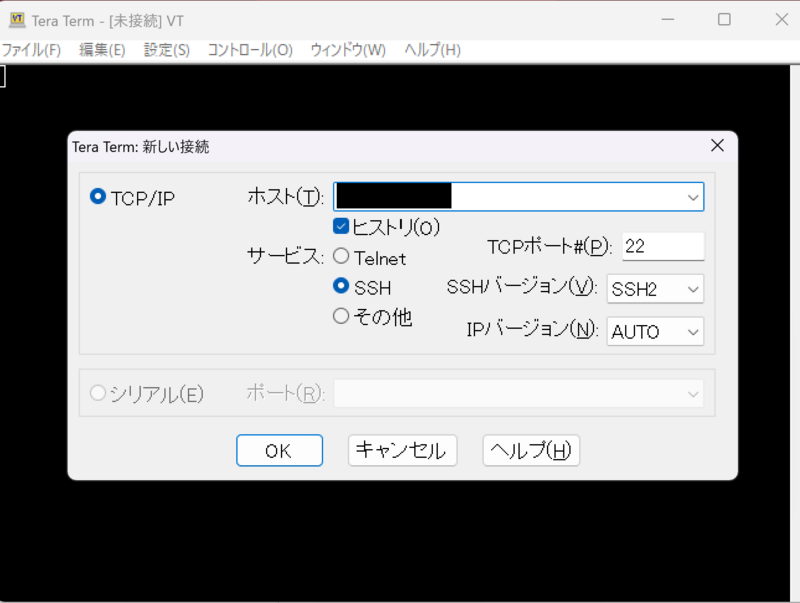Open the SSHバージョン dropdown showing SSH2

pyautogui.click(x=655, y=289)
